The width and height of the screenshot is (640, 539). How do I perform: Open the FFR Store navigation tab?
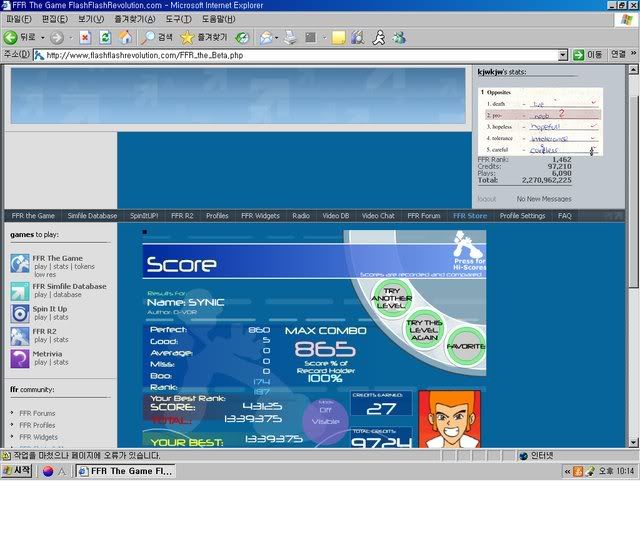[x=470, y=215]
